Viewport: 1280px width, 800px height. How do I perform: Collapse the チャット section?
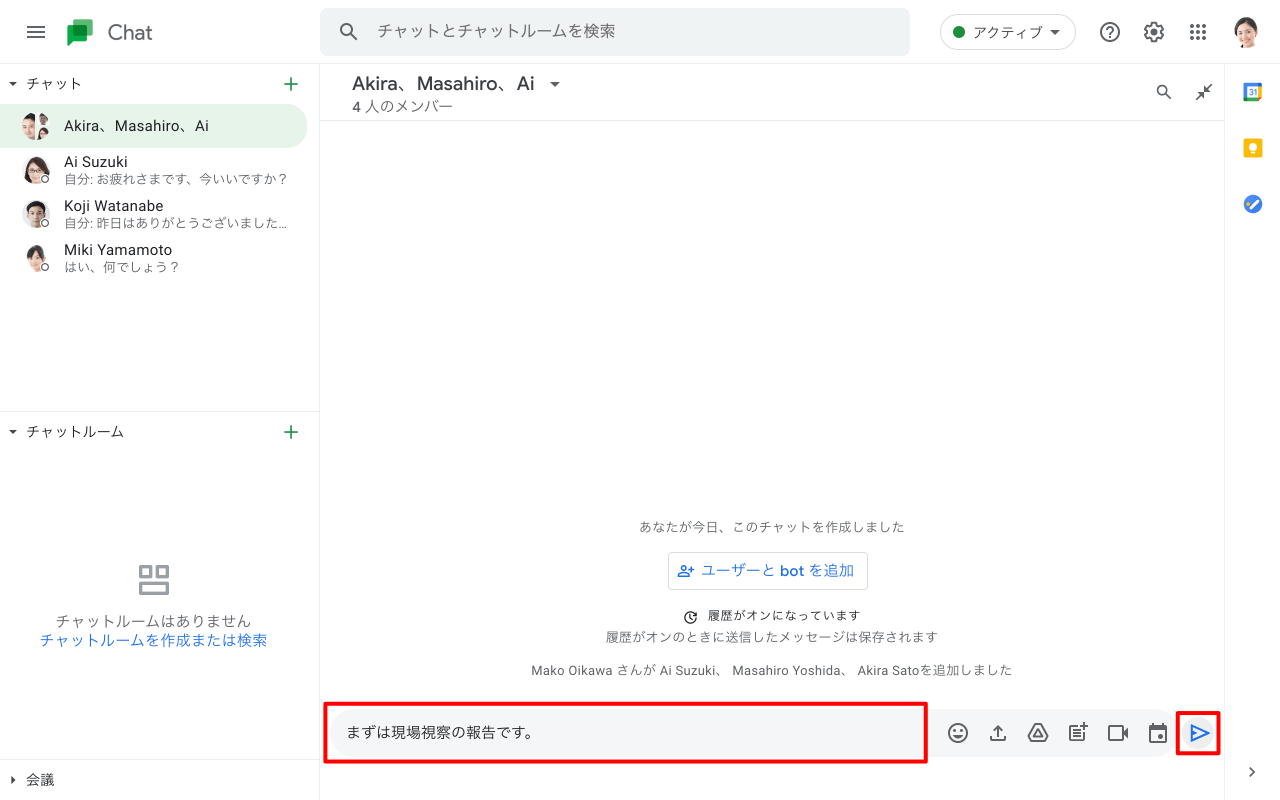click(x=13, y=84)
